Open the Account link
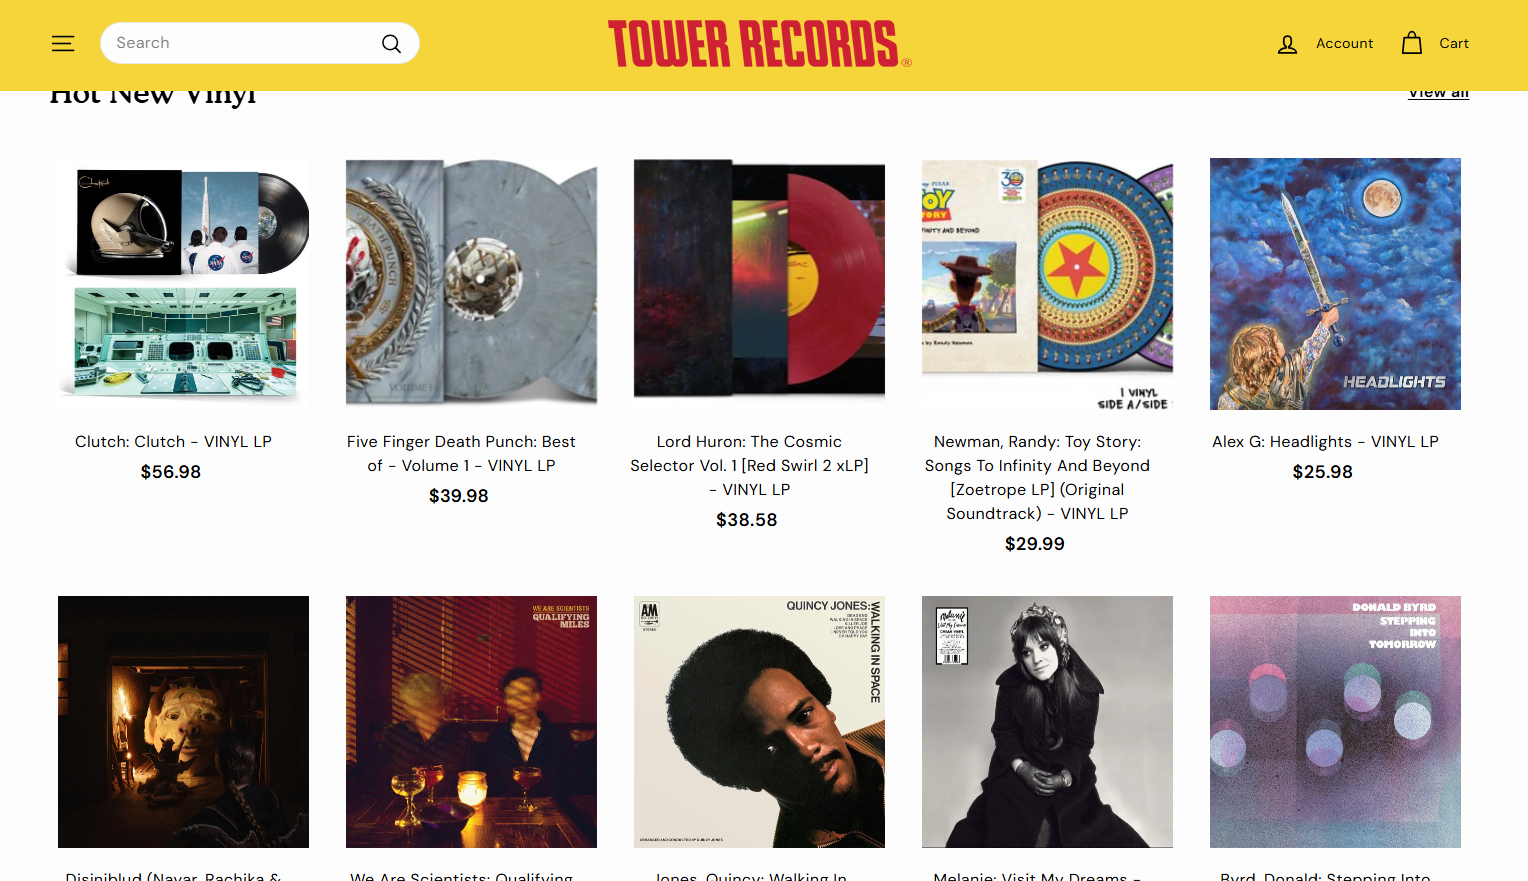The width and height of the screenshot is (1528, 881). coord(1344,43)
